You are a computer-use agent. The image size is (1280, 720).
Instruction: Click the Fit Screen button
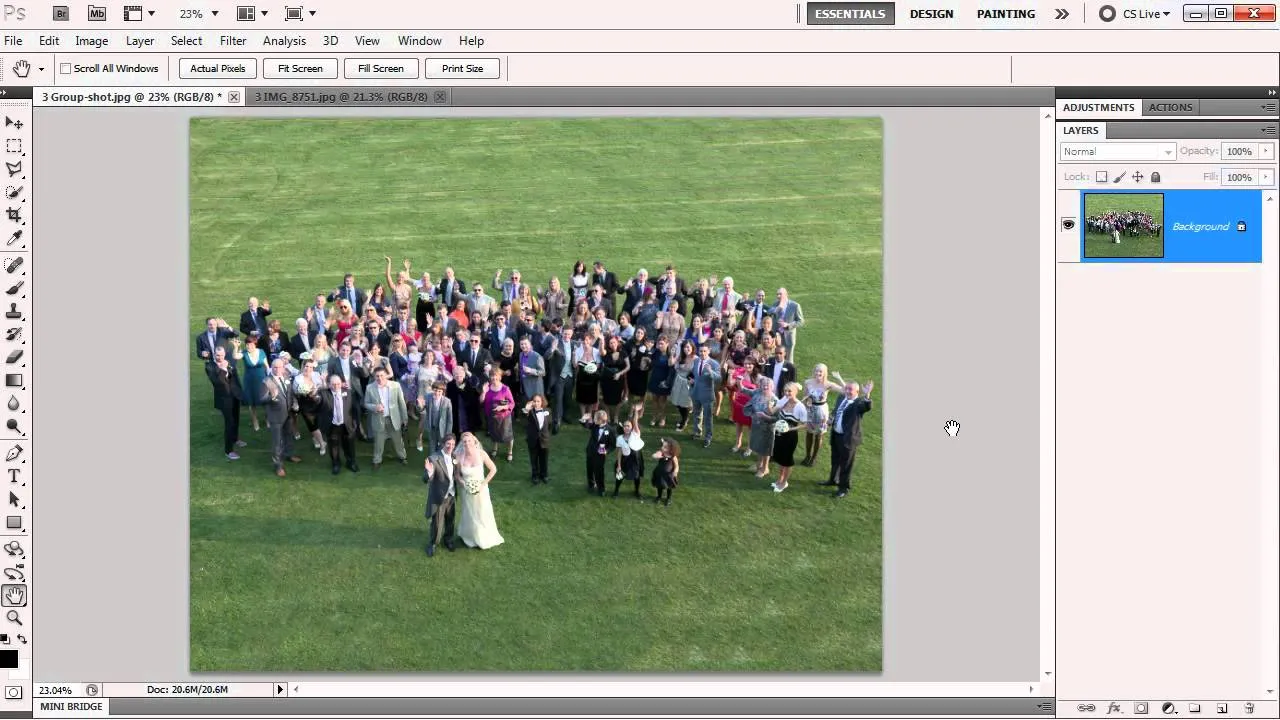click(x=299, y=68)
